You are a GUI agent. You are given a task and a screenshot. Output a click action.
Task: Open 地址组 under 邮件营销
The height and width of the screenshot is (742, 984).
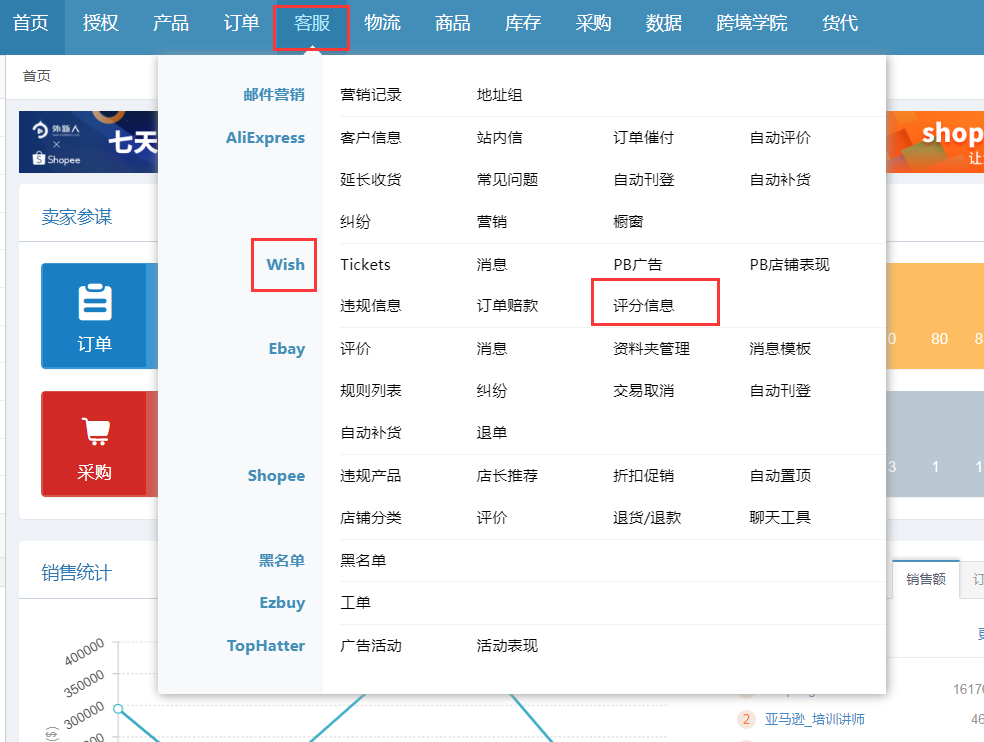pyautogui.click(x=499, y=95)
